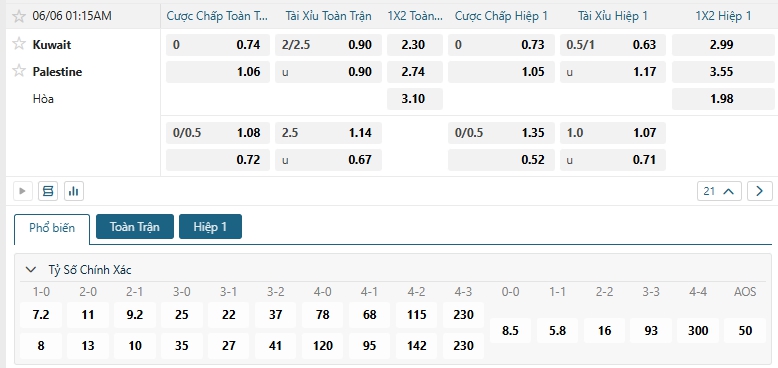Select full-match draw odds 3.10
The width and height of the screenshot is (778, 368).
413,99
